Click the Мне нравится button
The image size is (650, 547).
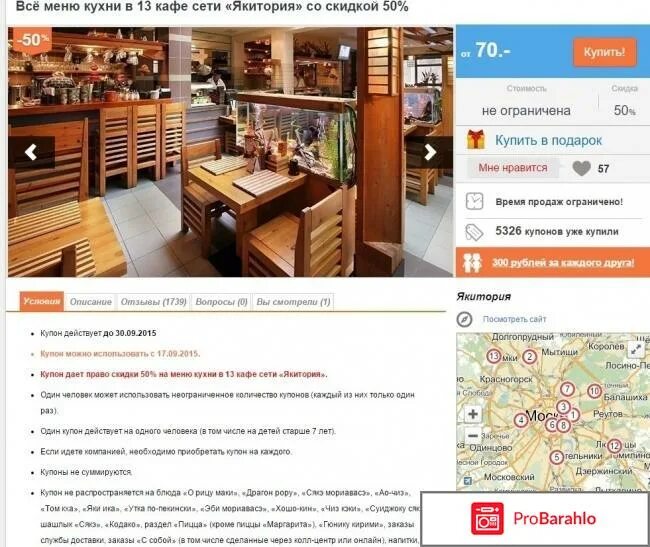(x=513, y=168)
